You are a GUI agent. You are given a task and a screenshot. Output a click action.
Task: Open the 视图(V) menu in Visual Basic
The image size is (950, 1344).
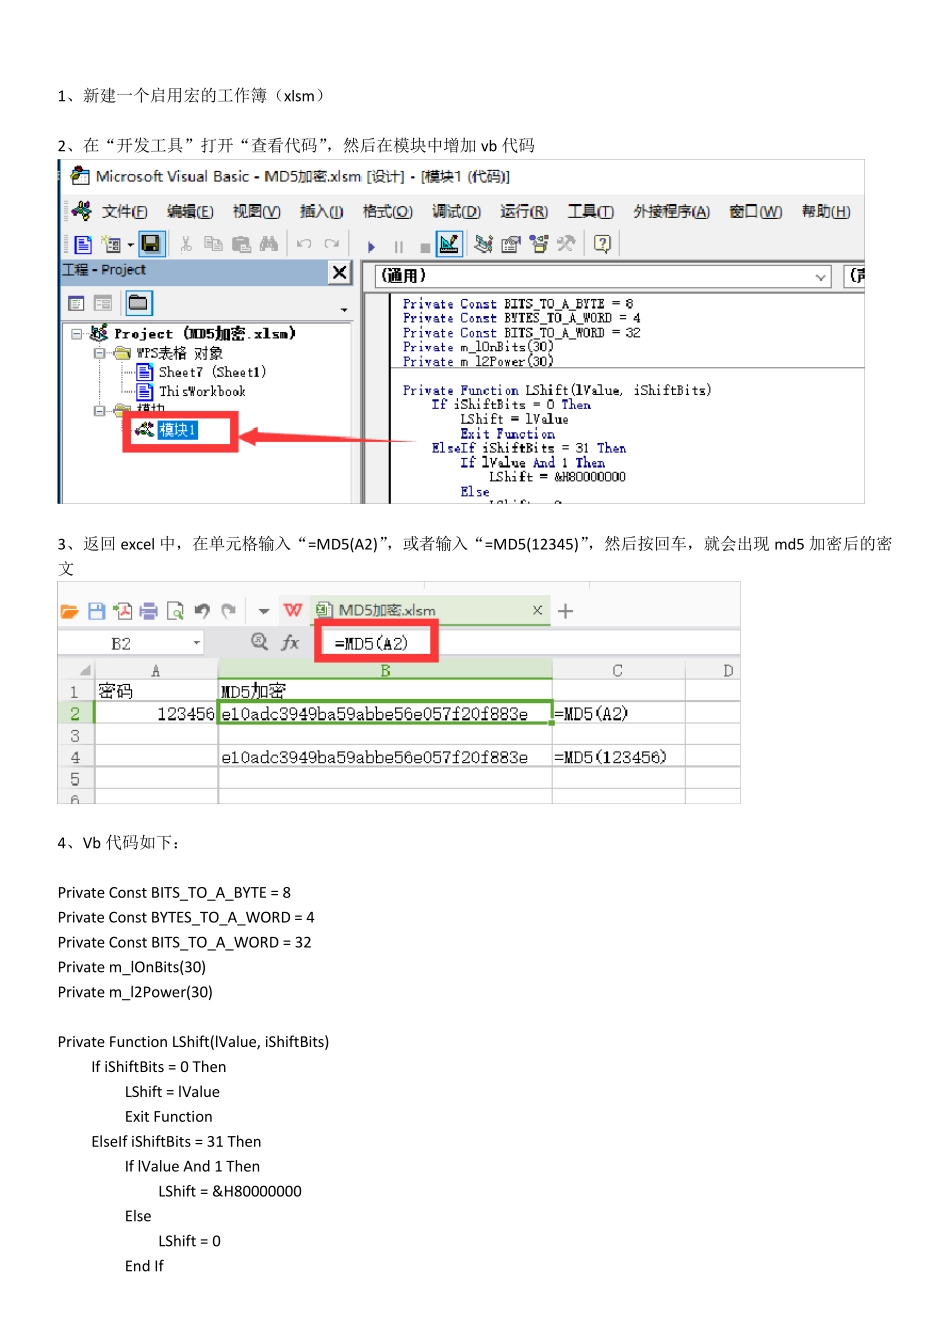256,211
